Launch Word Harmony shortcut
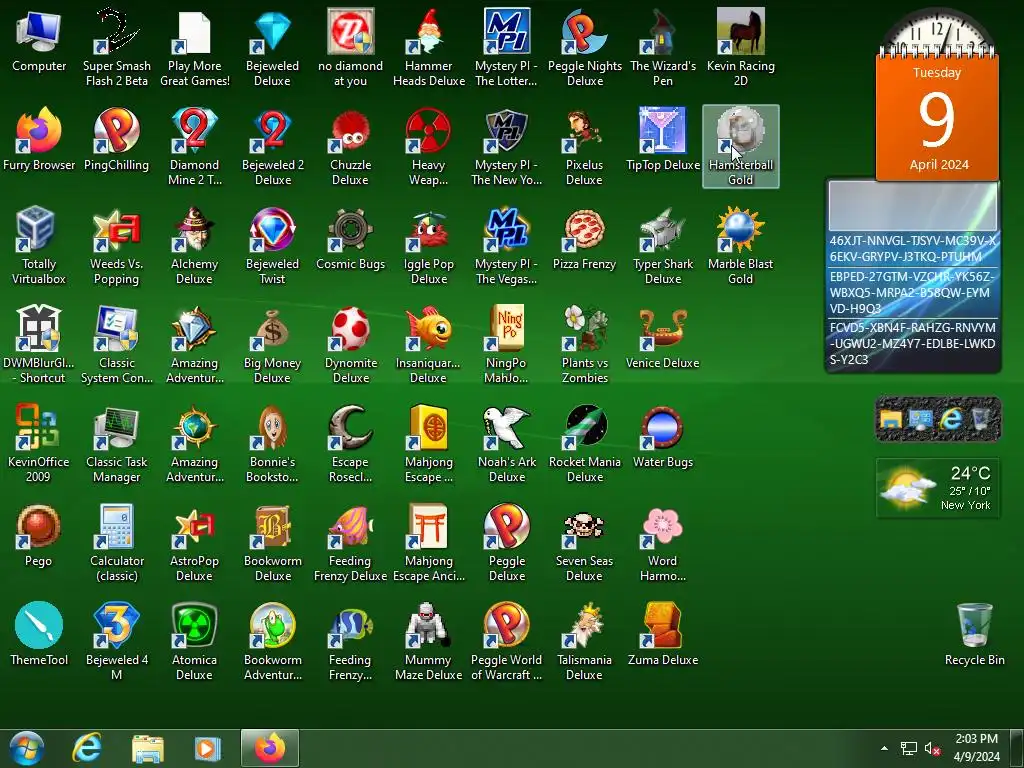 tap(663, 542)
